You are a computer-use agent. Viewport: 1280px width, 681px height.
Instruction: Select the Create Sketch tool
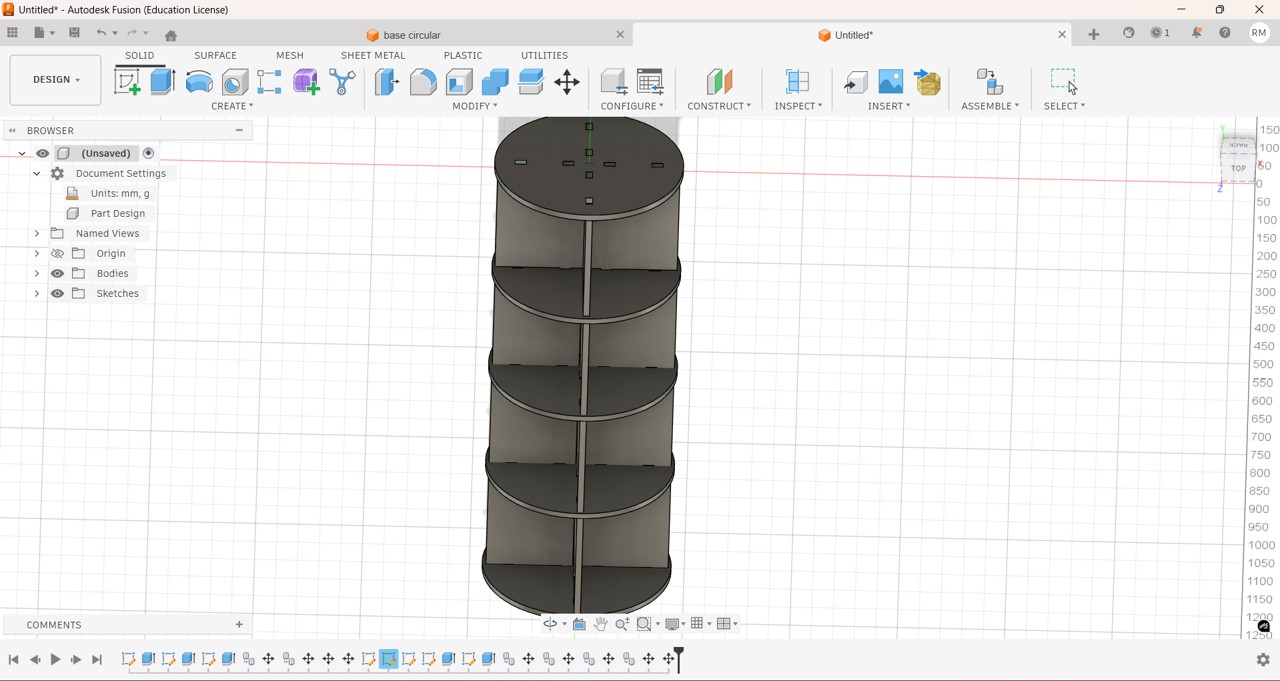point(127,82)
